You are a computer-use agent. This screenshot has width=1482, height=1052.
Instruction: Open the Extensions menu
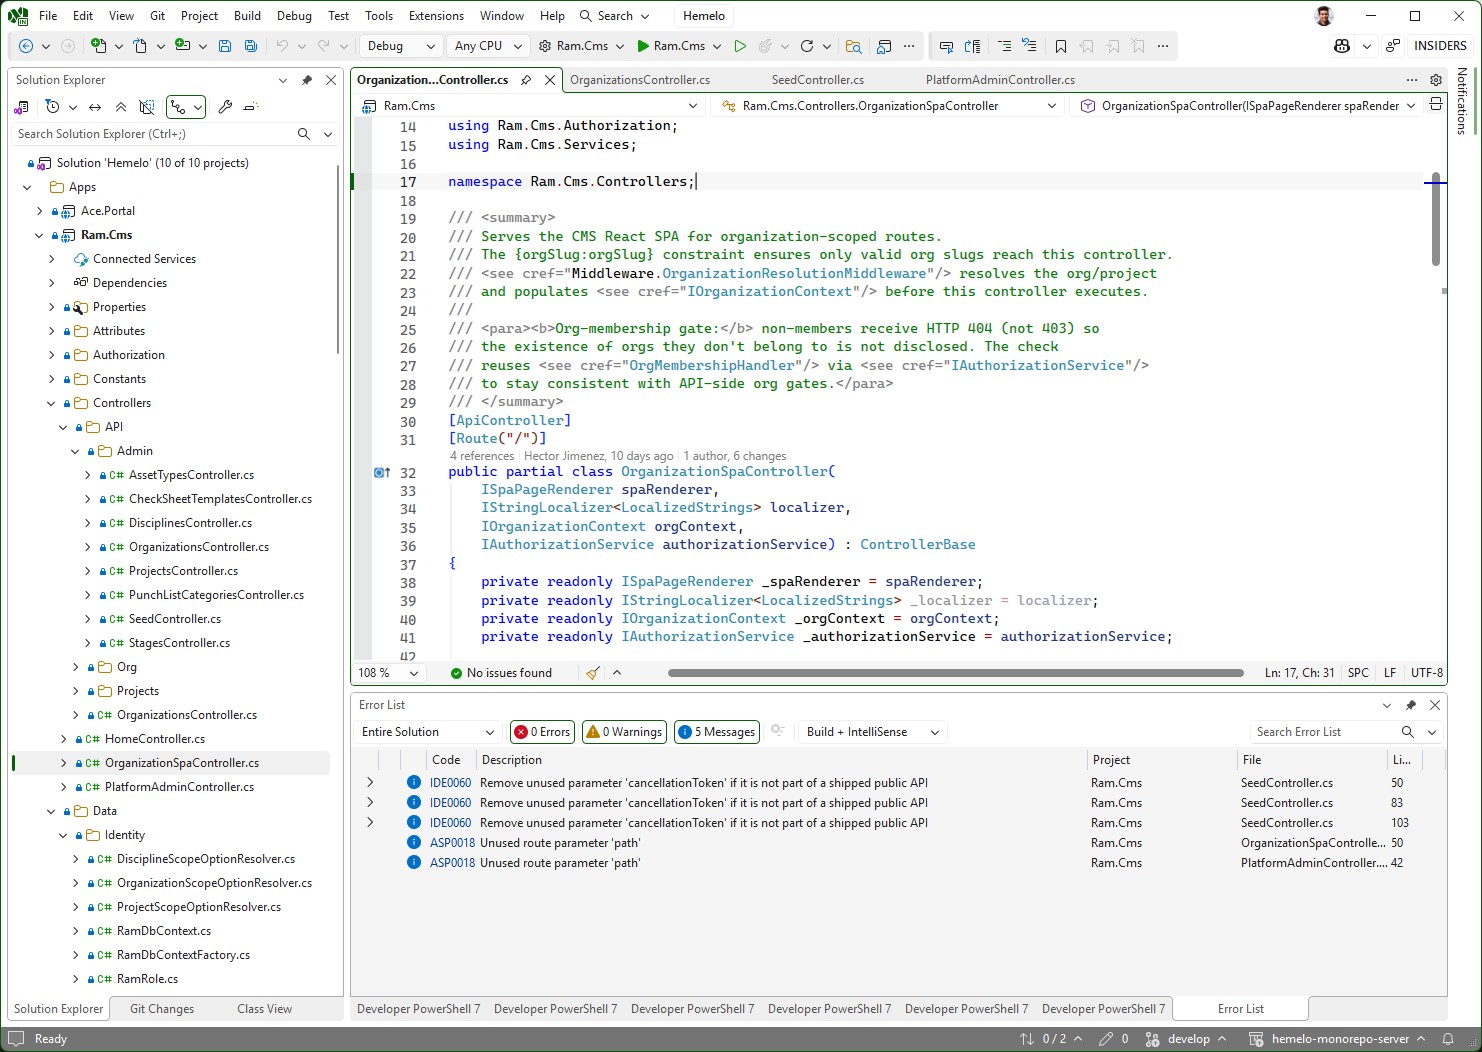click(x=436, y=16)
